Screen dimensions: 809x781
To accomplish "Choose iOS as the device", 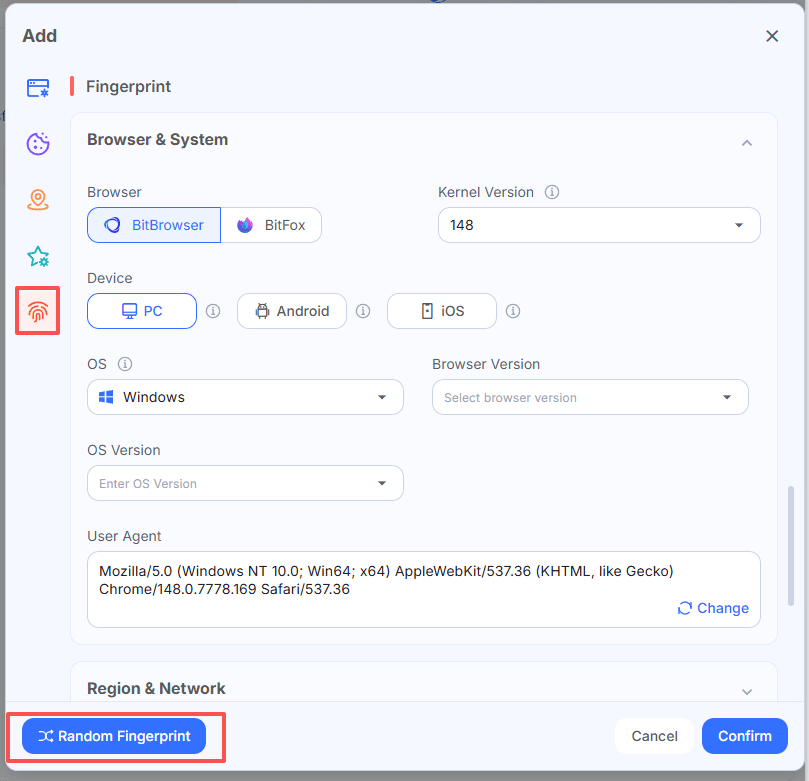I will click(442, 311).
